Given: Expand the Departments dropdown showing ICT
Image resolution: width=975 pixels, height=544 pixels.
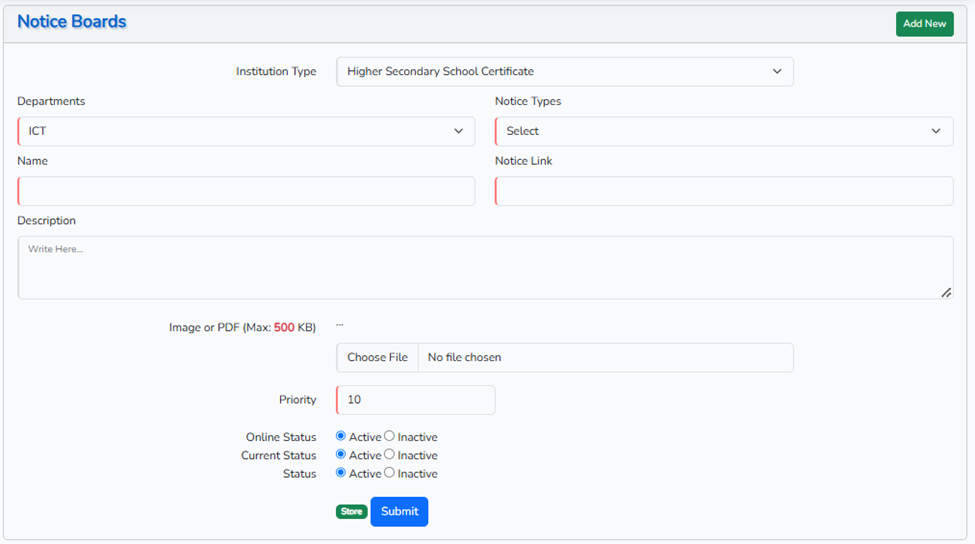Looking at the screenshot, I should click(x=246, y=131).
